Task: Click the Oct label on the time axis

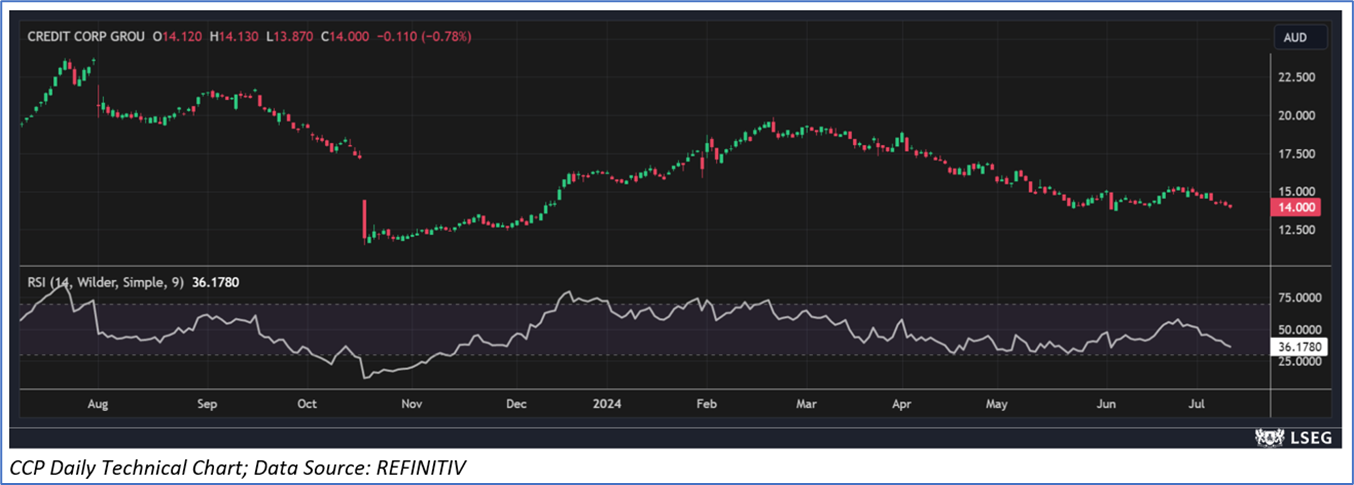Action: [x=307, y=404]
